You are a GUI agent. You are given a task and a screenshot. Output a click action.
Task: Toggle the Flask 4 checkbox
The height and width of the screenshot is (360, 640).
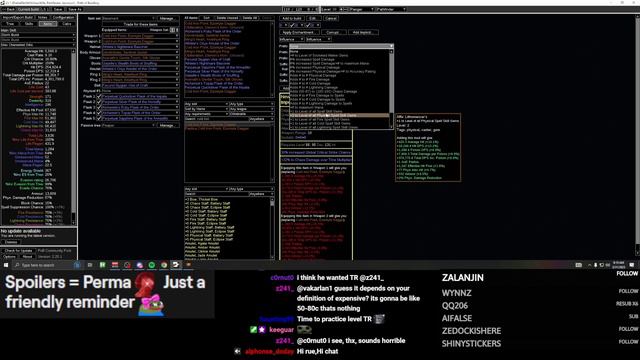[99, 113]
